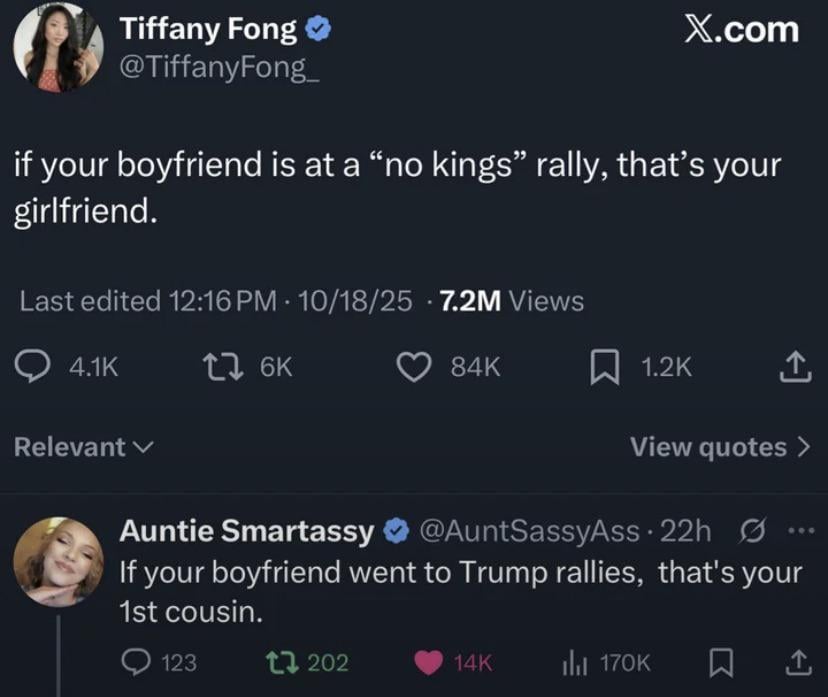Open View quotes link
The height and width of the screenshot is (697, 828).
(x=719, y=447)
